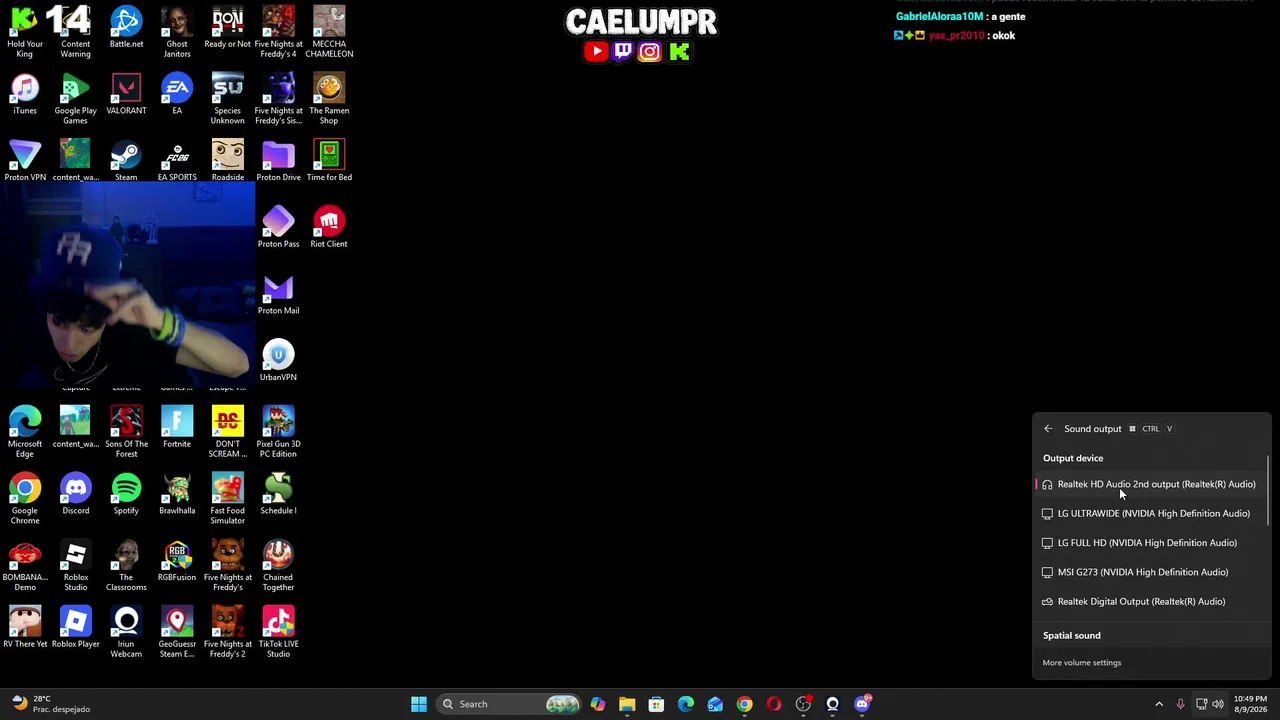The width and height of the screenshot is (1280, 720).
Task: Select the Steam desktop icon
Action: (x=126, y=160)
